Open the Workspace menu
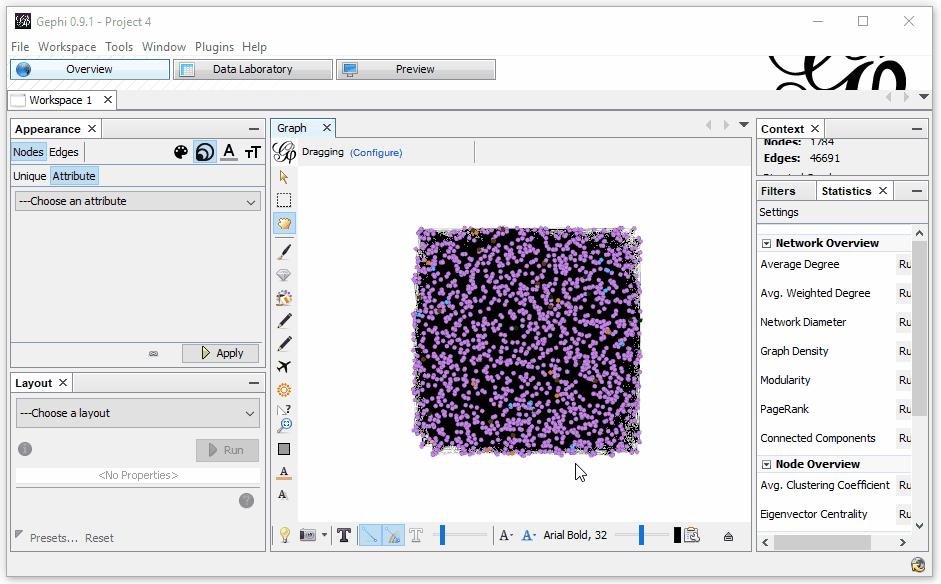This screenshot has height=584, width=941. (67, 47)
